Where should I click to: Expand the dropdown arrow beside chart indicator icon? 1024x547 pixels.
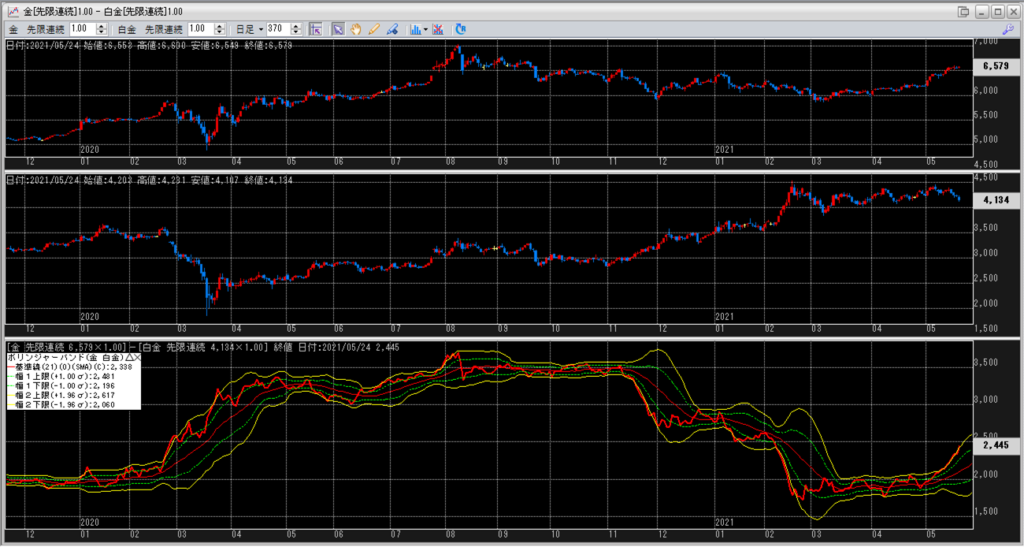tap(425, 29)
